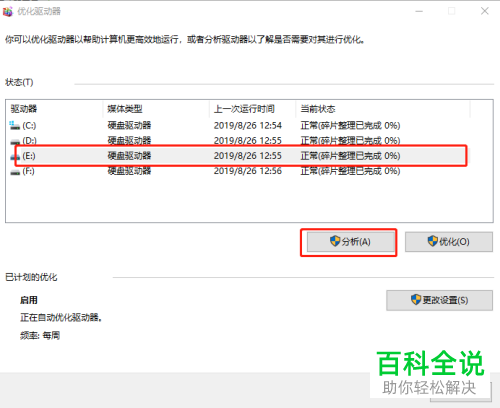Click D: row status text
500x408 pixels.
pos(350,141)
